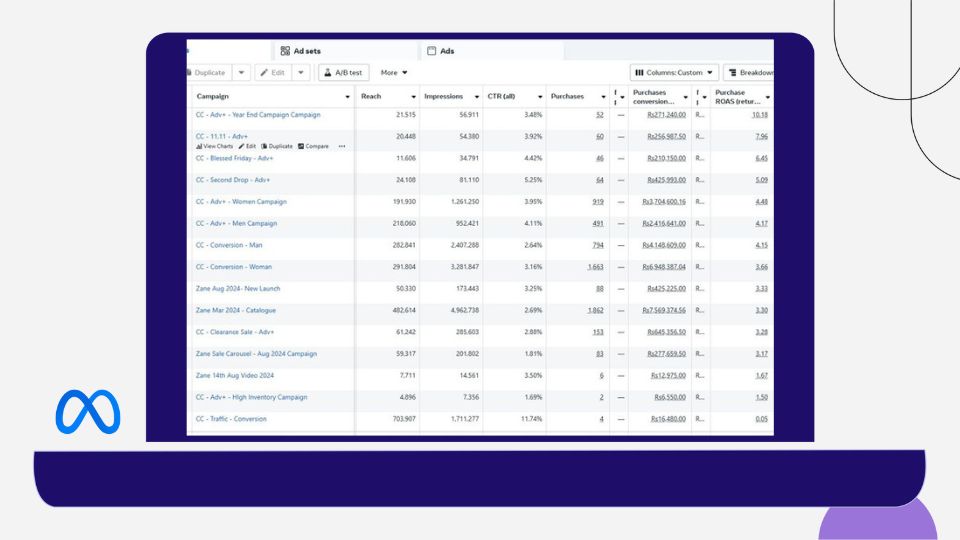The image size is (960, 540).
Task: Click the Breakdown button in toolbar
Action: tap(749, 73)
